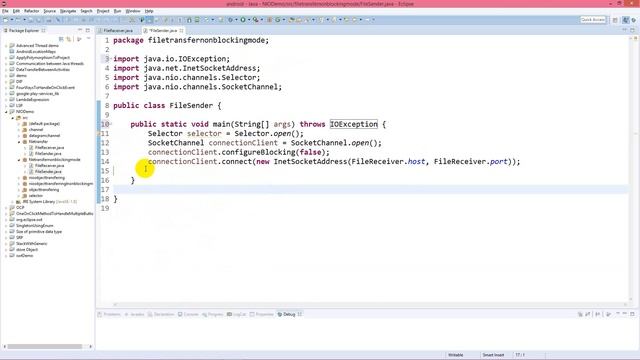Open the Console tab
Viewport: 640px width, 360px height.
click(x=188, y=314)
